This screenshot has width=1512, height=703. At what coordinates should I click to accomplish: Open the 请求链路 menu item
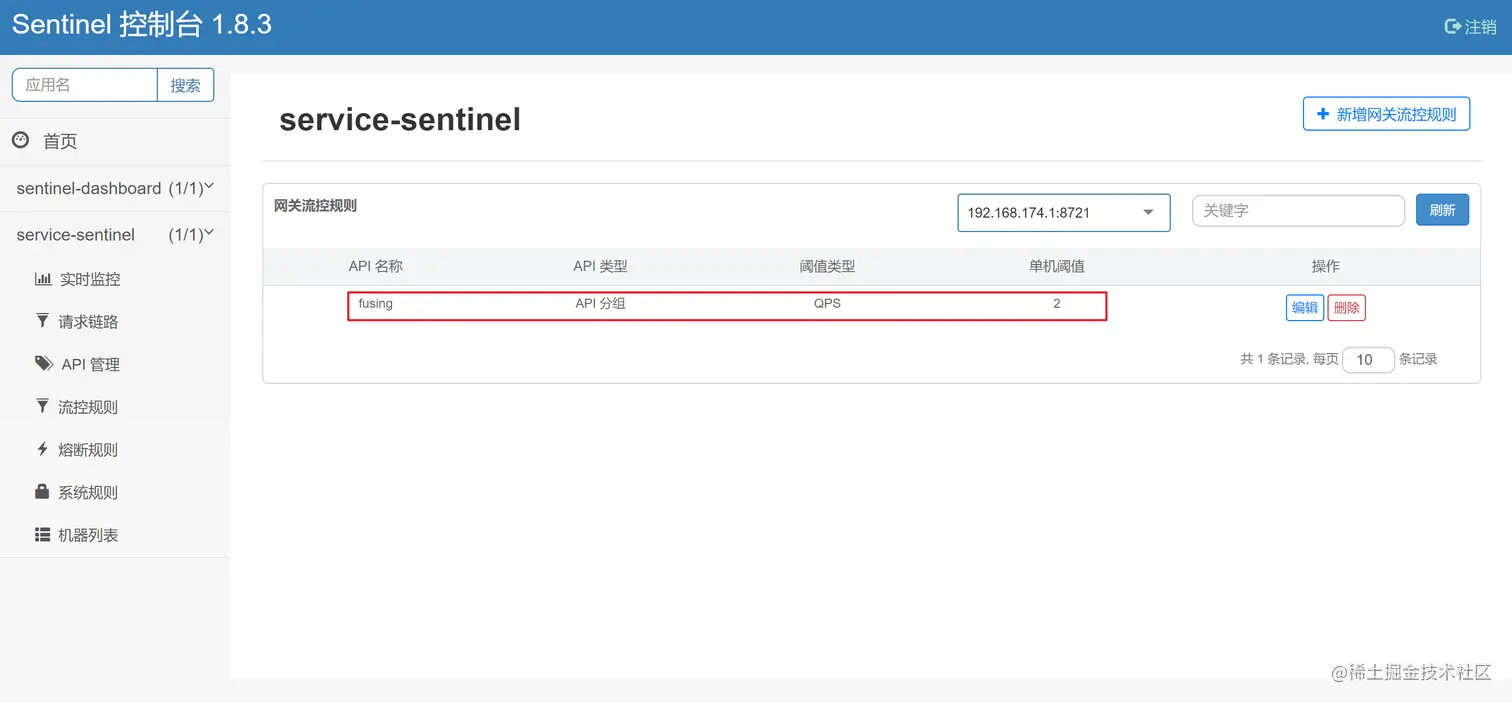88,322
